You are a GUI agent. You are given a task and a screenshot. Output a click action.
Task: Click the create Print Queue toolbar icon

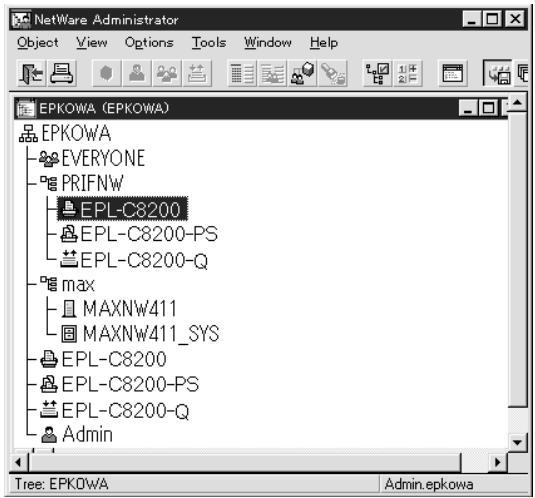click(197, 73)
